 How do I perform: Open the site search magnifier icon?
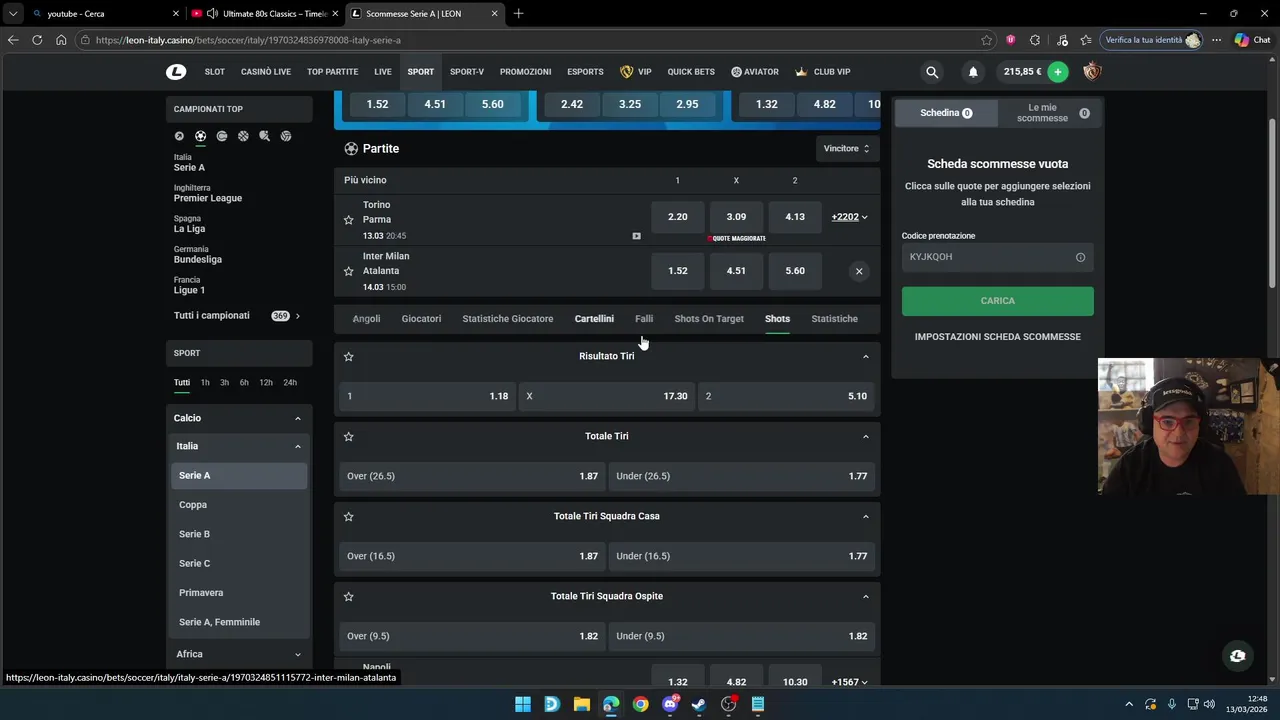point(932,72)
